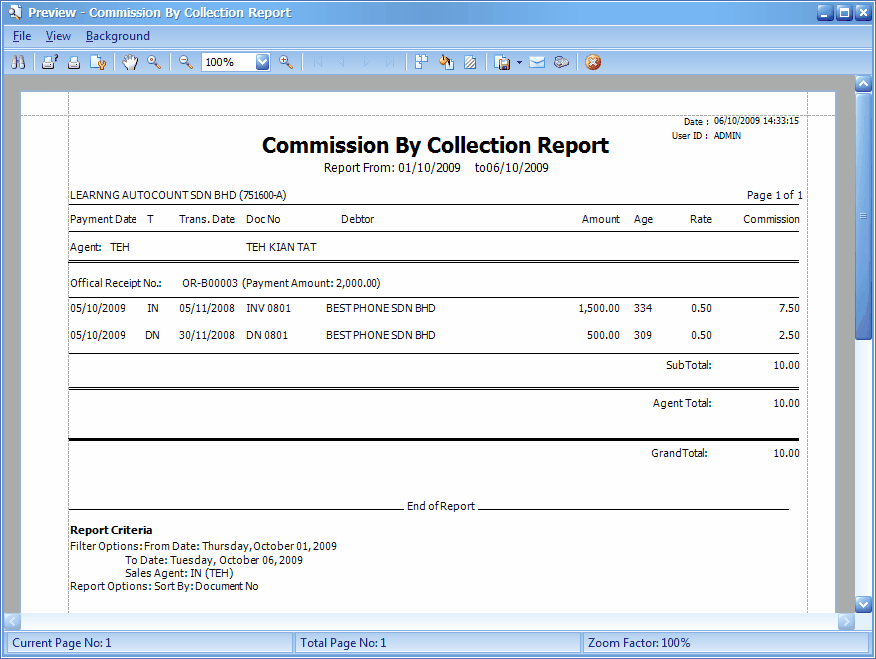Click the commission value 2.50
876x659 pixels.
coord(789,335)
